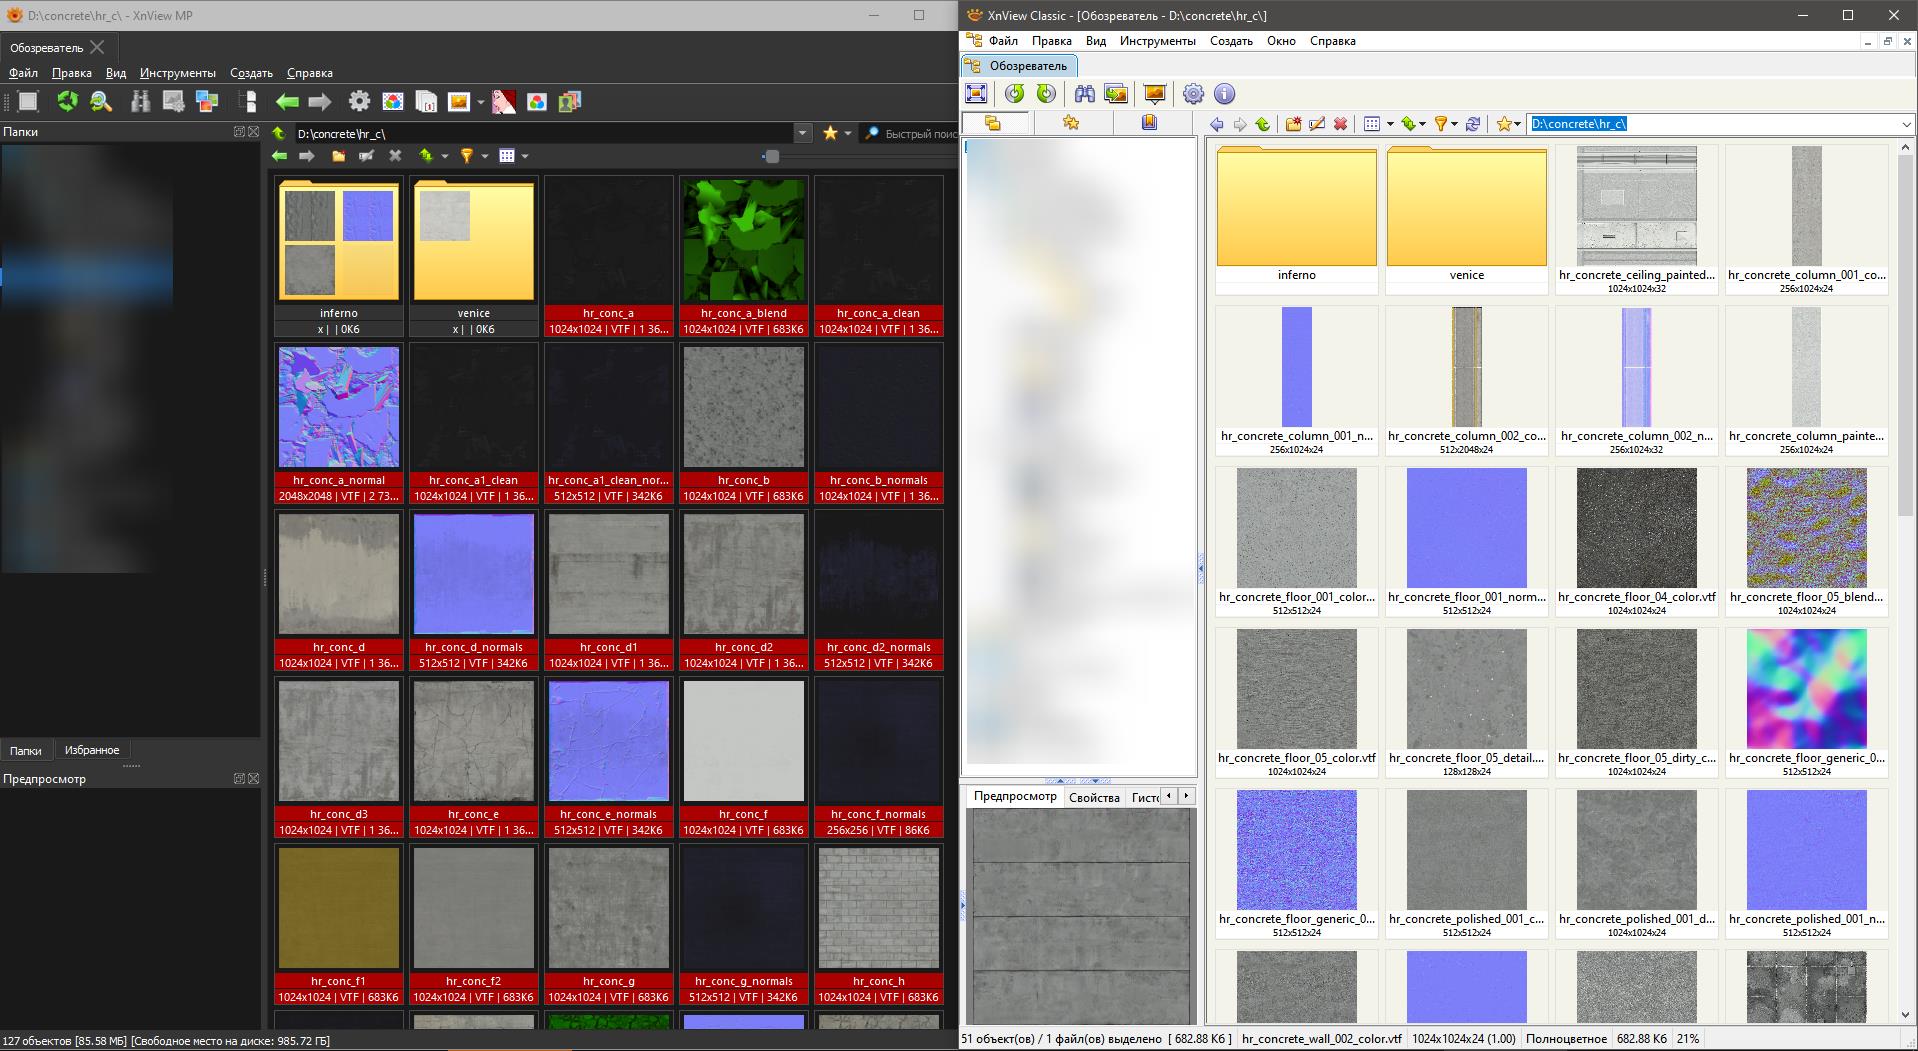Click the fullscreen icon in XnView MP toolbar

(28, 102)
